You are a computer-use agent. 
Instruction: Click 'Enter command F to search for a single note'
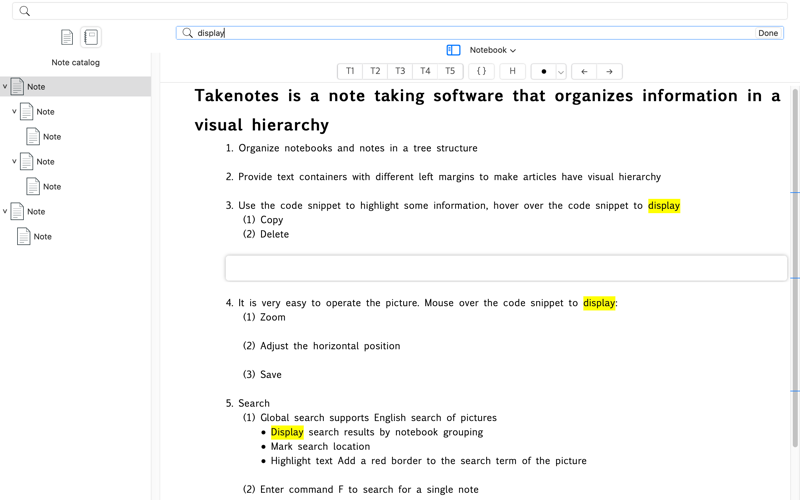point(369,490)
